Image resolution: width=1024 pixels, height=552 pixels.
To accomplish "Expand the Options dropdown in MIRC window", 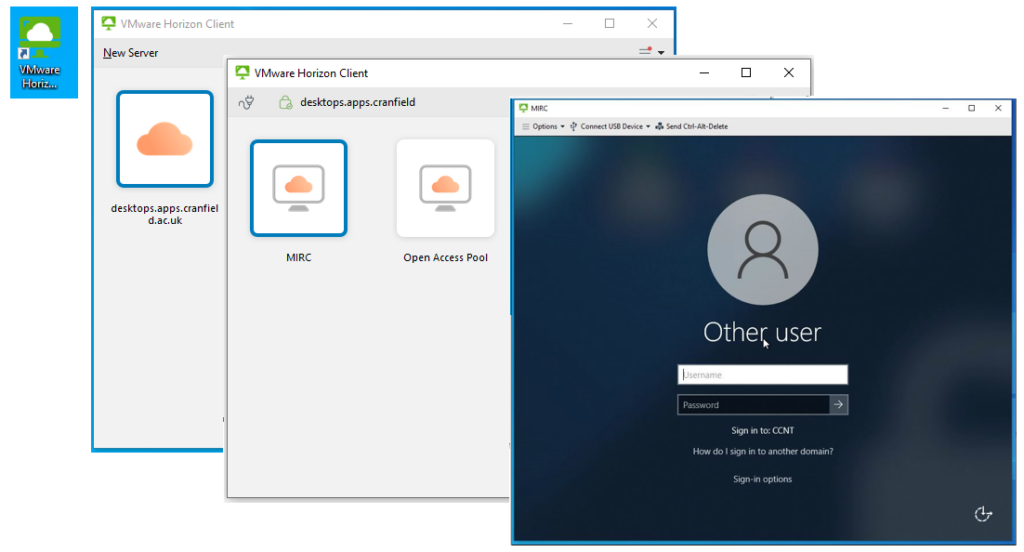I will click(x=544, y=127).
